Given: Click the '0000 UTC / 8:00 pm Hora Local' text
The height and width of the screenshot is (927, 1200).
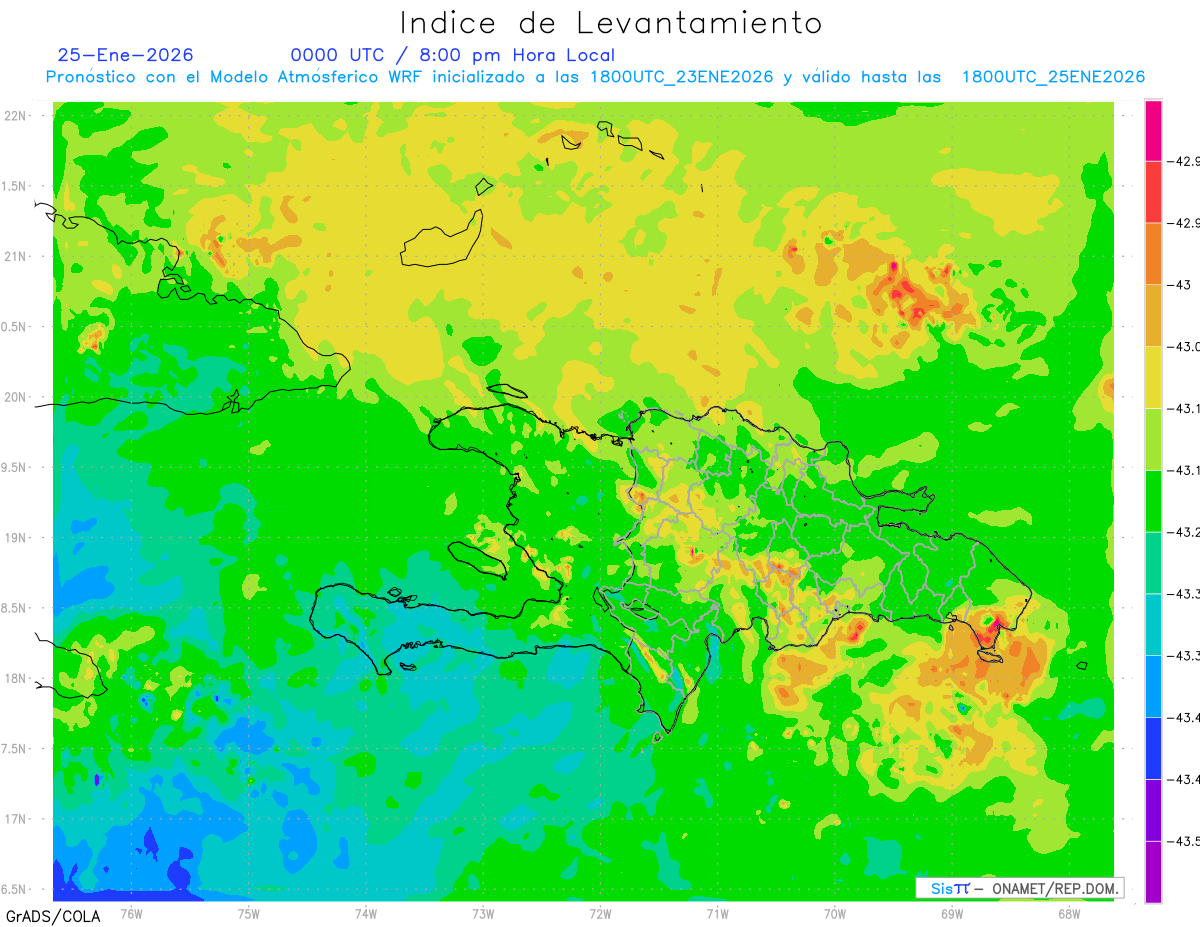Looking at the screenshot, I should (453, 55).
